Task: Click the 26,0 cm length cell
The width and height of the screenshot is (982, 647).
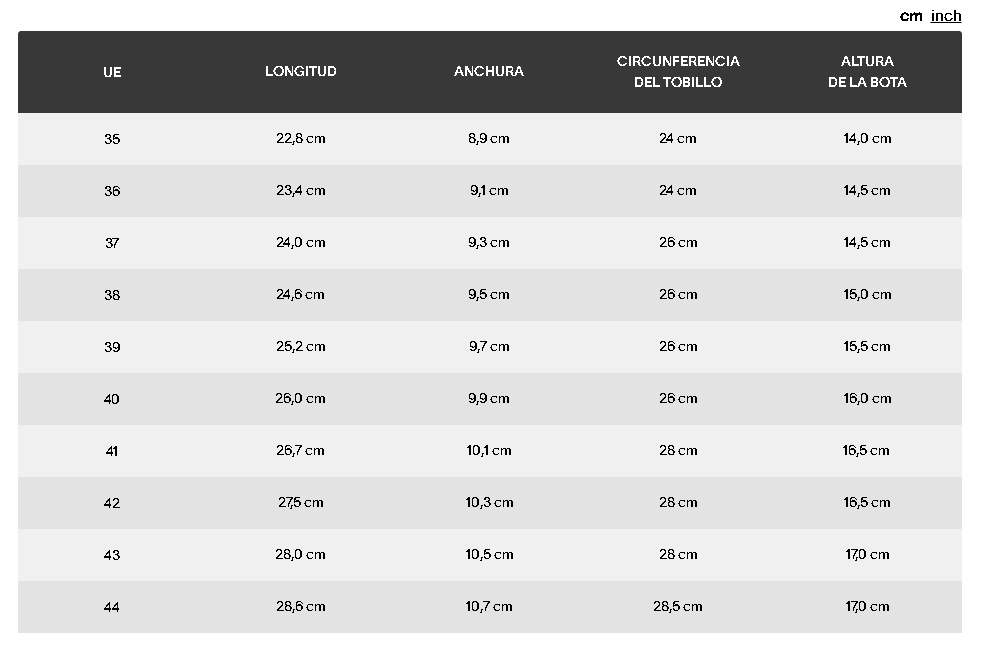Action: 301,398
